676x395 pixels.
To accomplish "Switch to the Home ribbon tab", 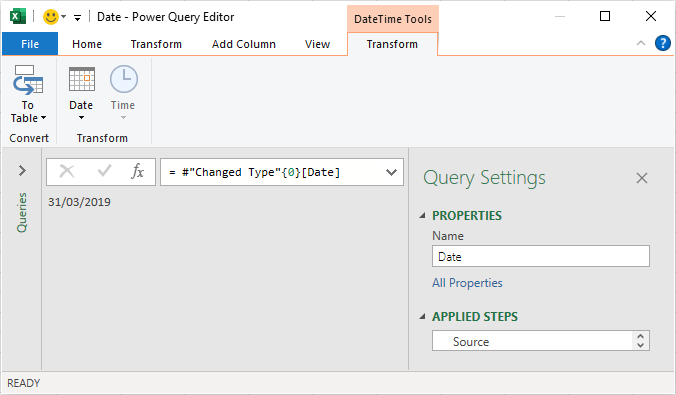I will [87, 44].
